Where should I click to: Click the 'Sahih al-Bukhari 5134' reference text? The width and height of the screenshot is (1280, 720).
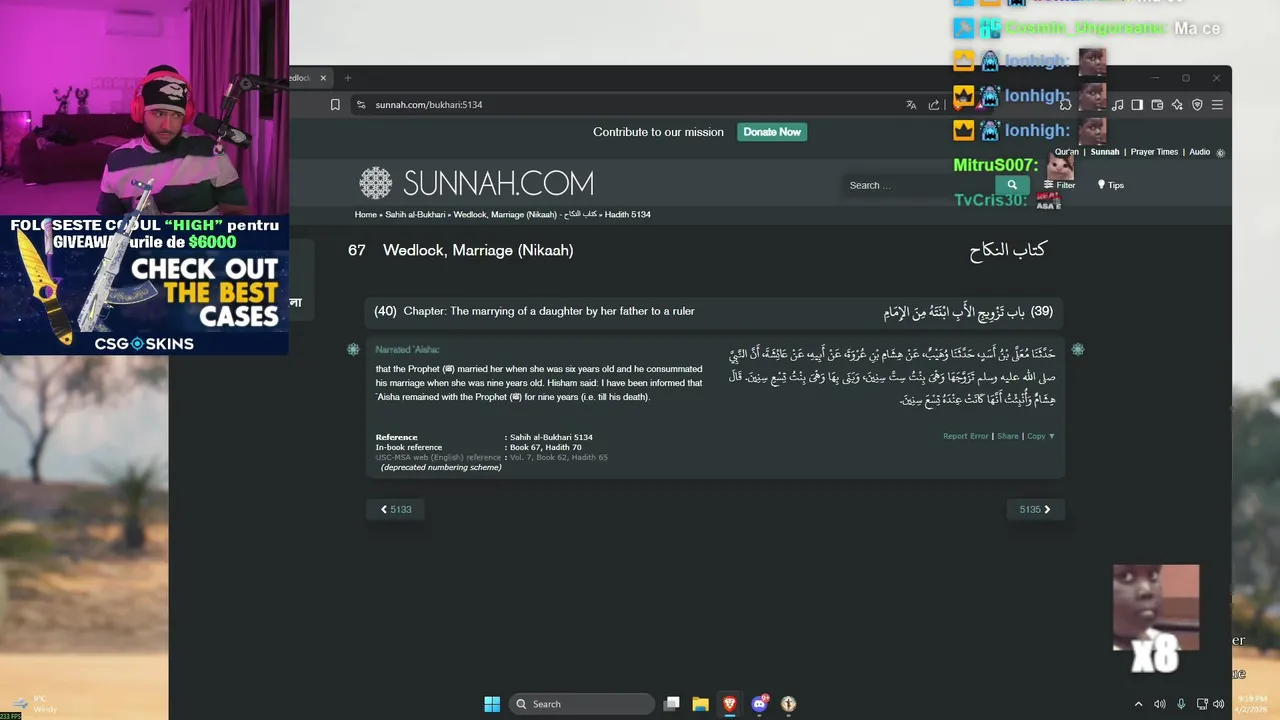(x=551, y=437)
